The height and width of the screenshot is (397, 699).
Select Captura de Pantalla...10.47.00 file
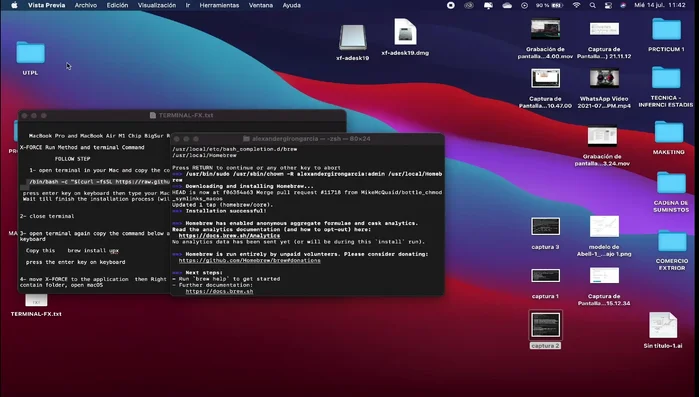[545, 79]
